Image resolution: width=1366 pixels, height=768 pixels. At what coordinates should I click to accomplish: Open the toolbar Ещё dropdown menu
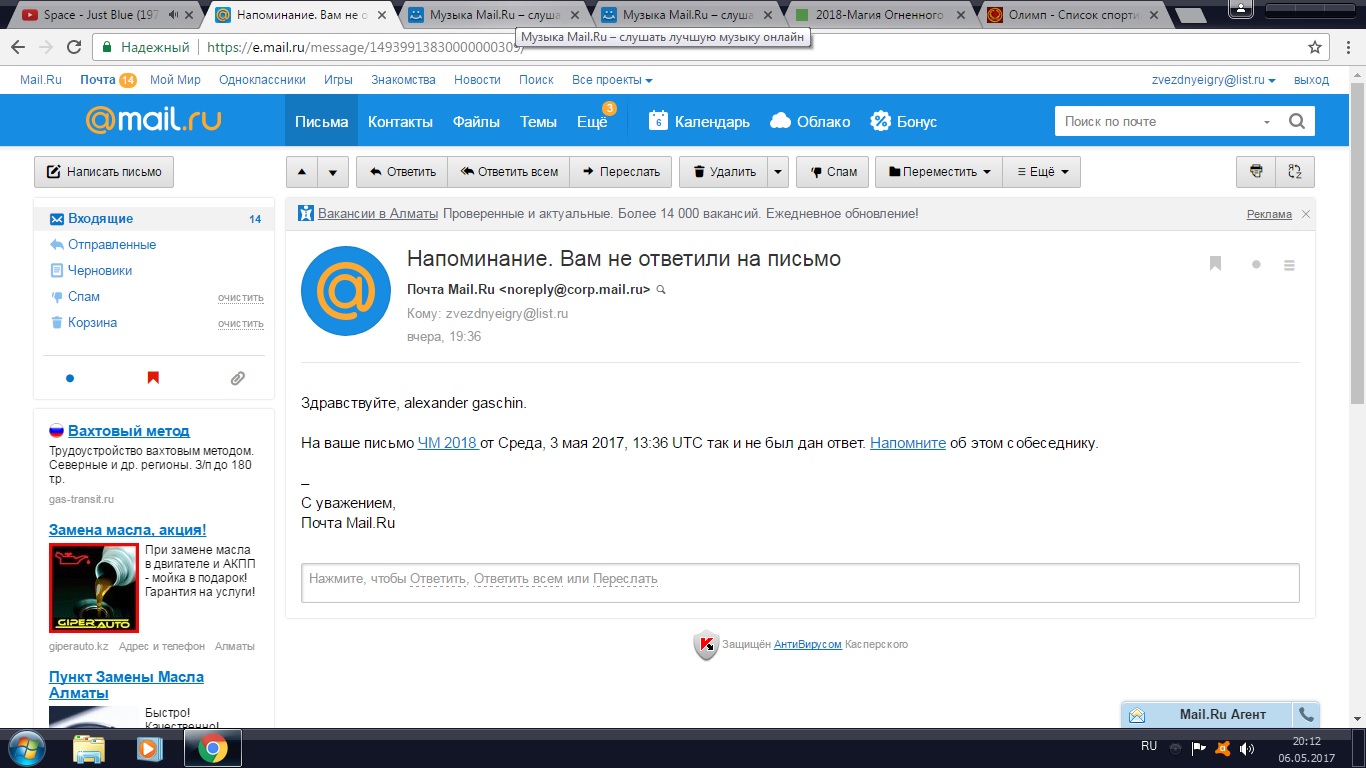pos(1041,171)
